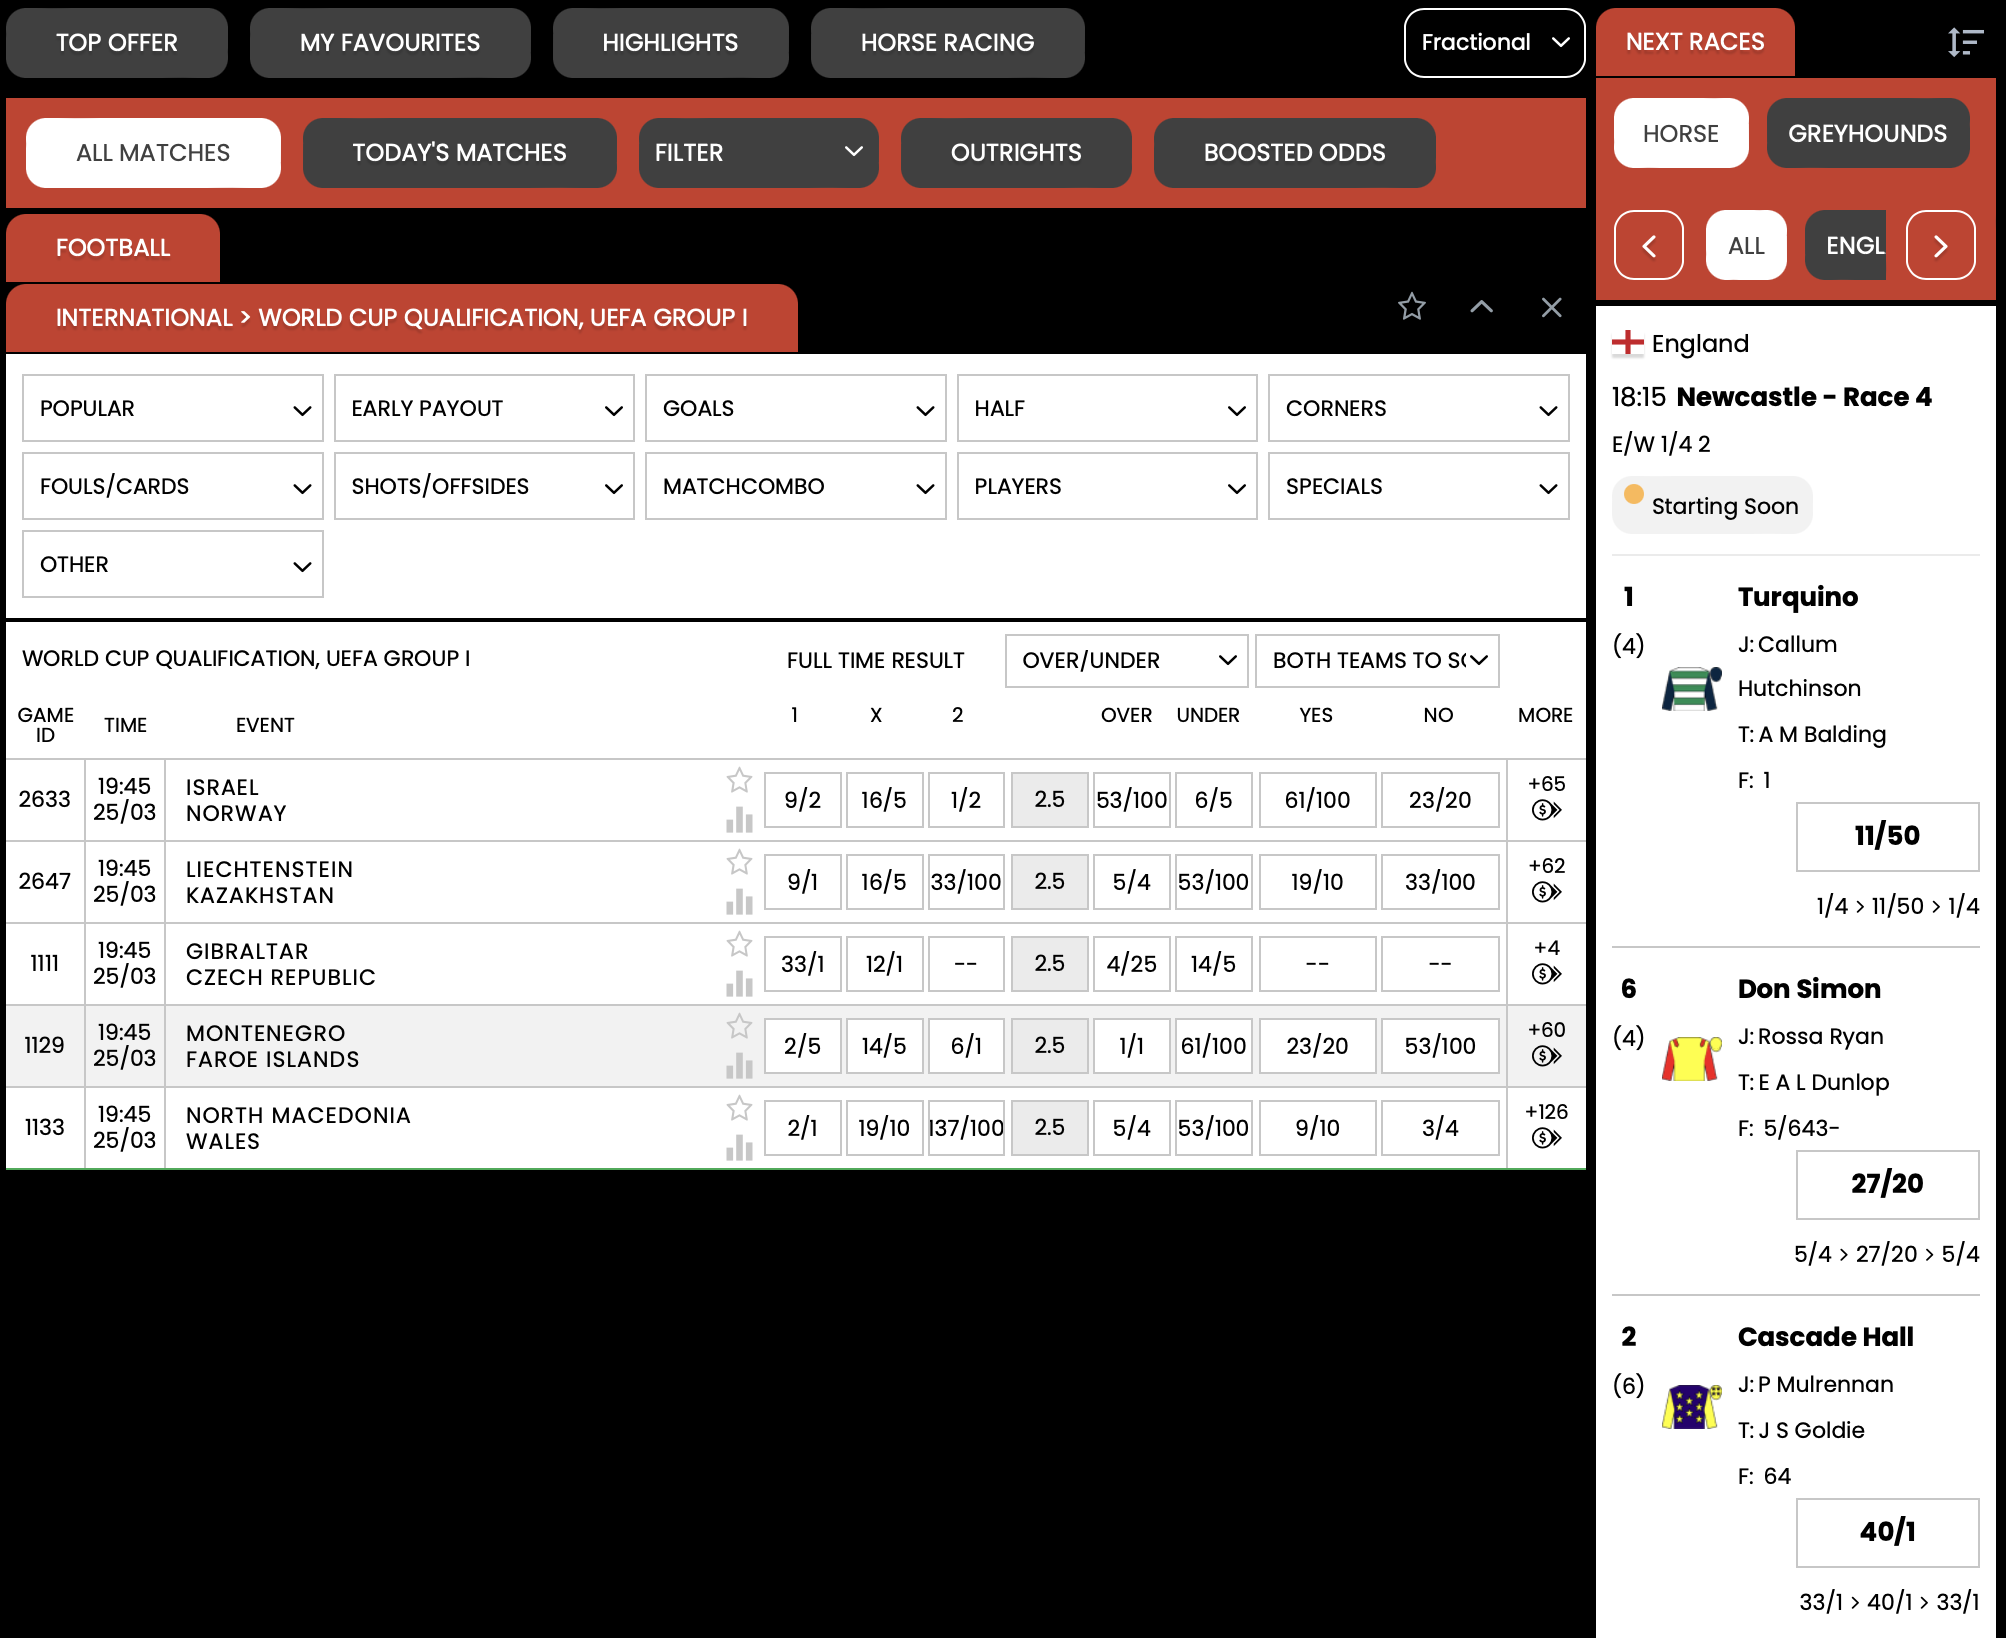Open the FILTER dropdown

click(x=758, y=152)
